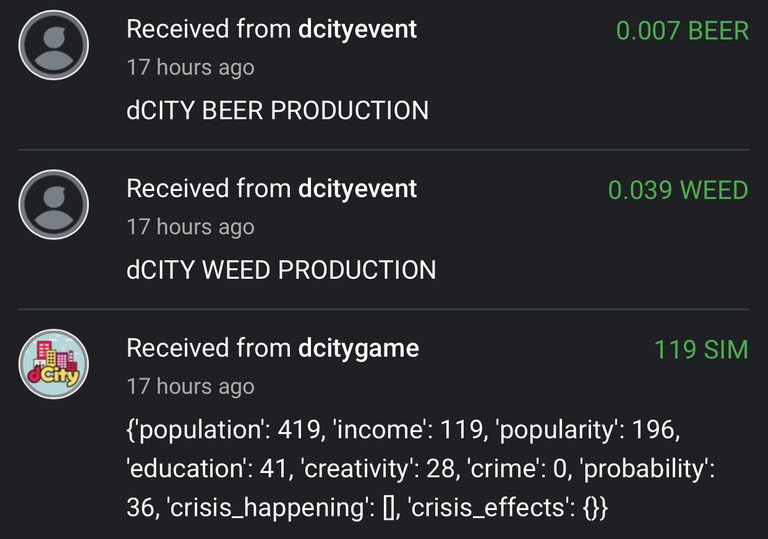
Task: Open the default avatar on the BEER transaction
Action: pos(53,45)
